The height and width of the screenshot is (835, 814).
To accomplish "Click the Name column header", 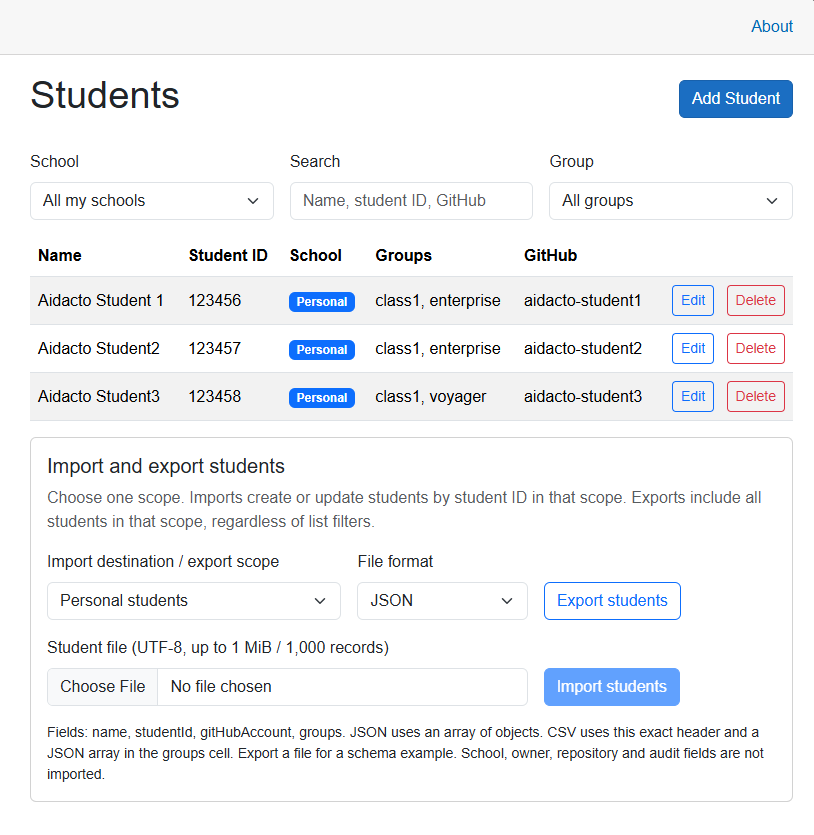I will coord(60,256).
